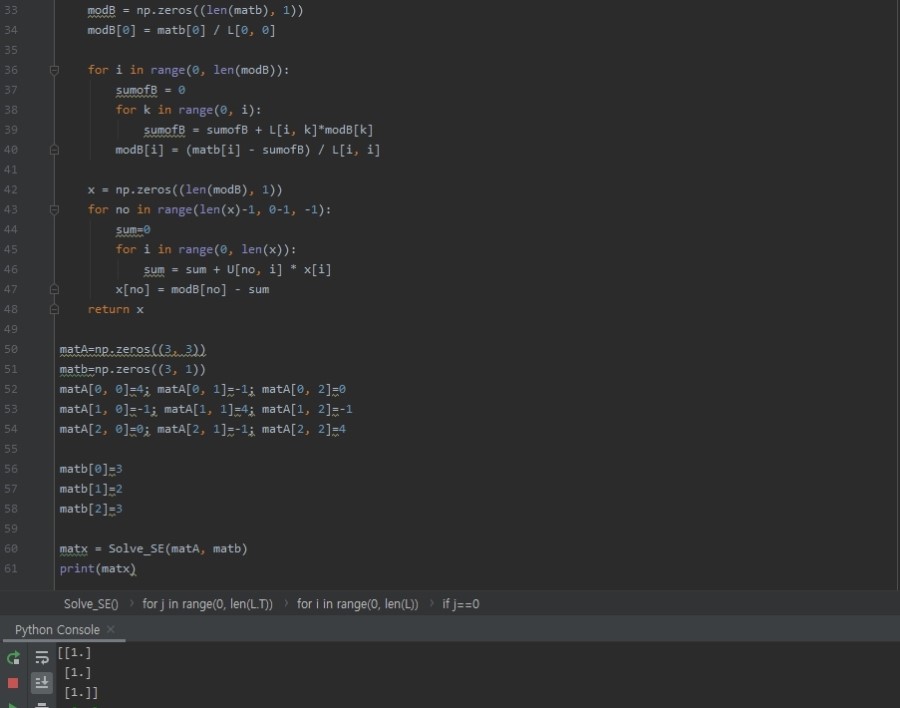Screen dimensions: 900x708
Task: Click fold end marker at return x line
Action: click(x=55, y=310)
